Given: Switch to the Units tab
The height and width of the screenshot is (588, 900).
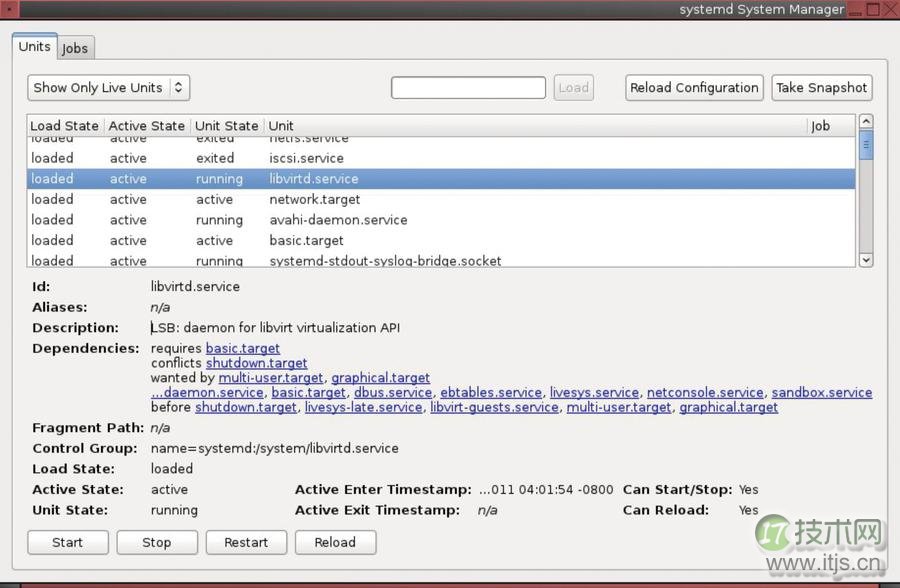Looking at the screenshot, I should (34, 47).
